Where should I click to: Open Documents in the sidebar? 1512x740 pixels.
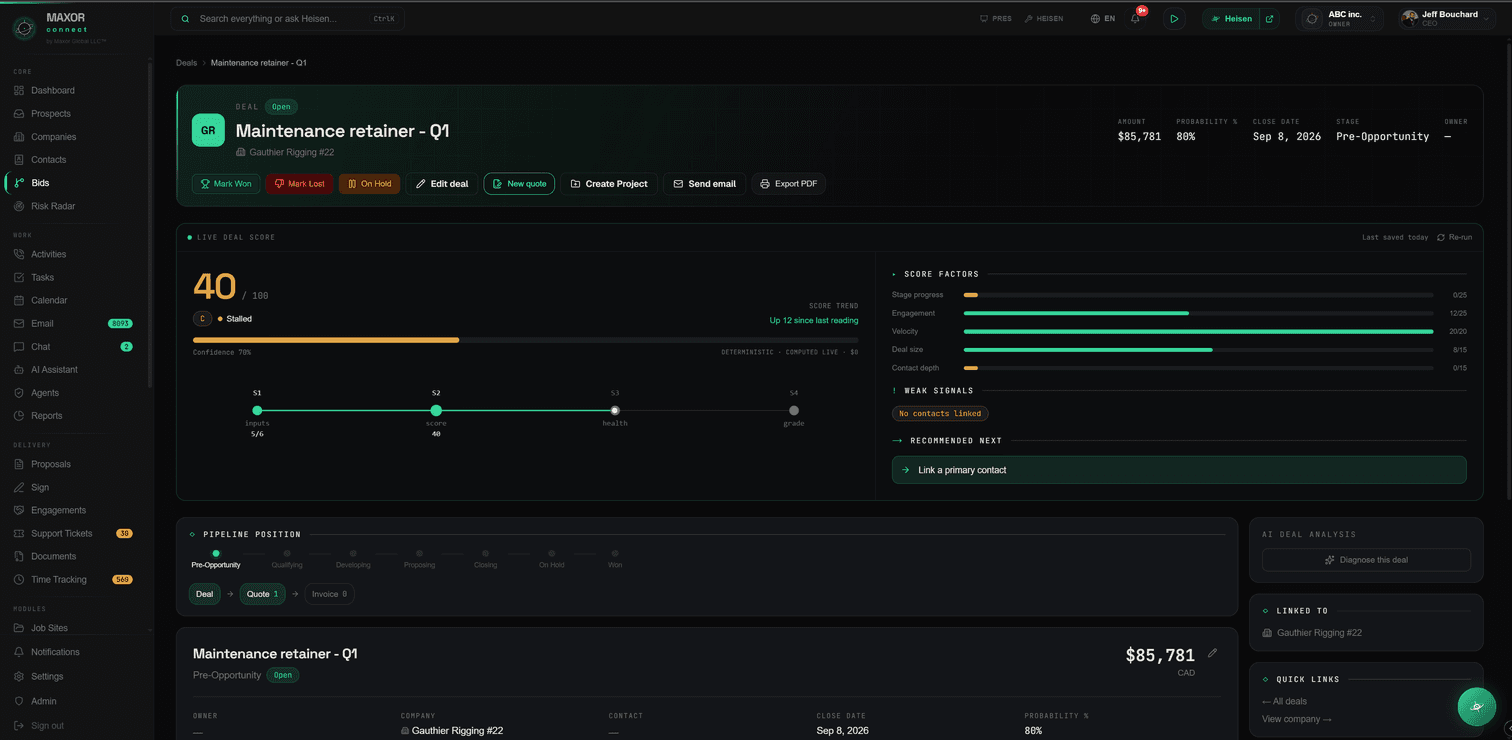tap(53, 556)
